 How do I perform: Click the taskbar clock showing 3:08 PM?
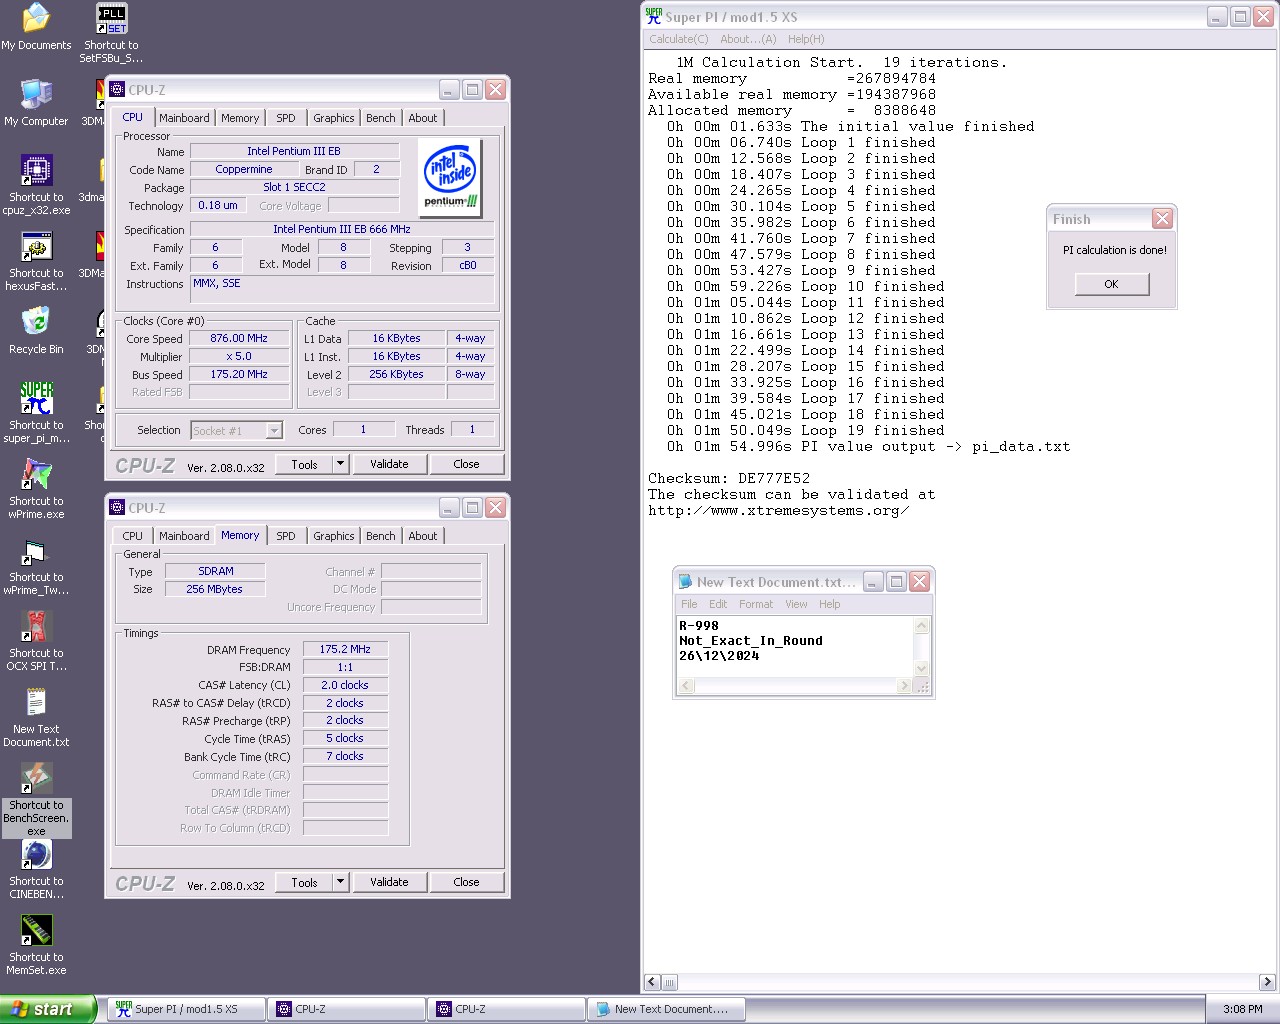(1243, 1009)
